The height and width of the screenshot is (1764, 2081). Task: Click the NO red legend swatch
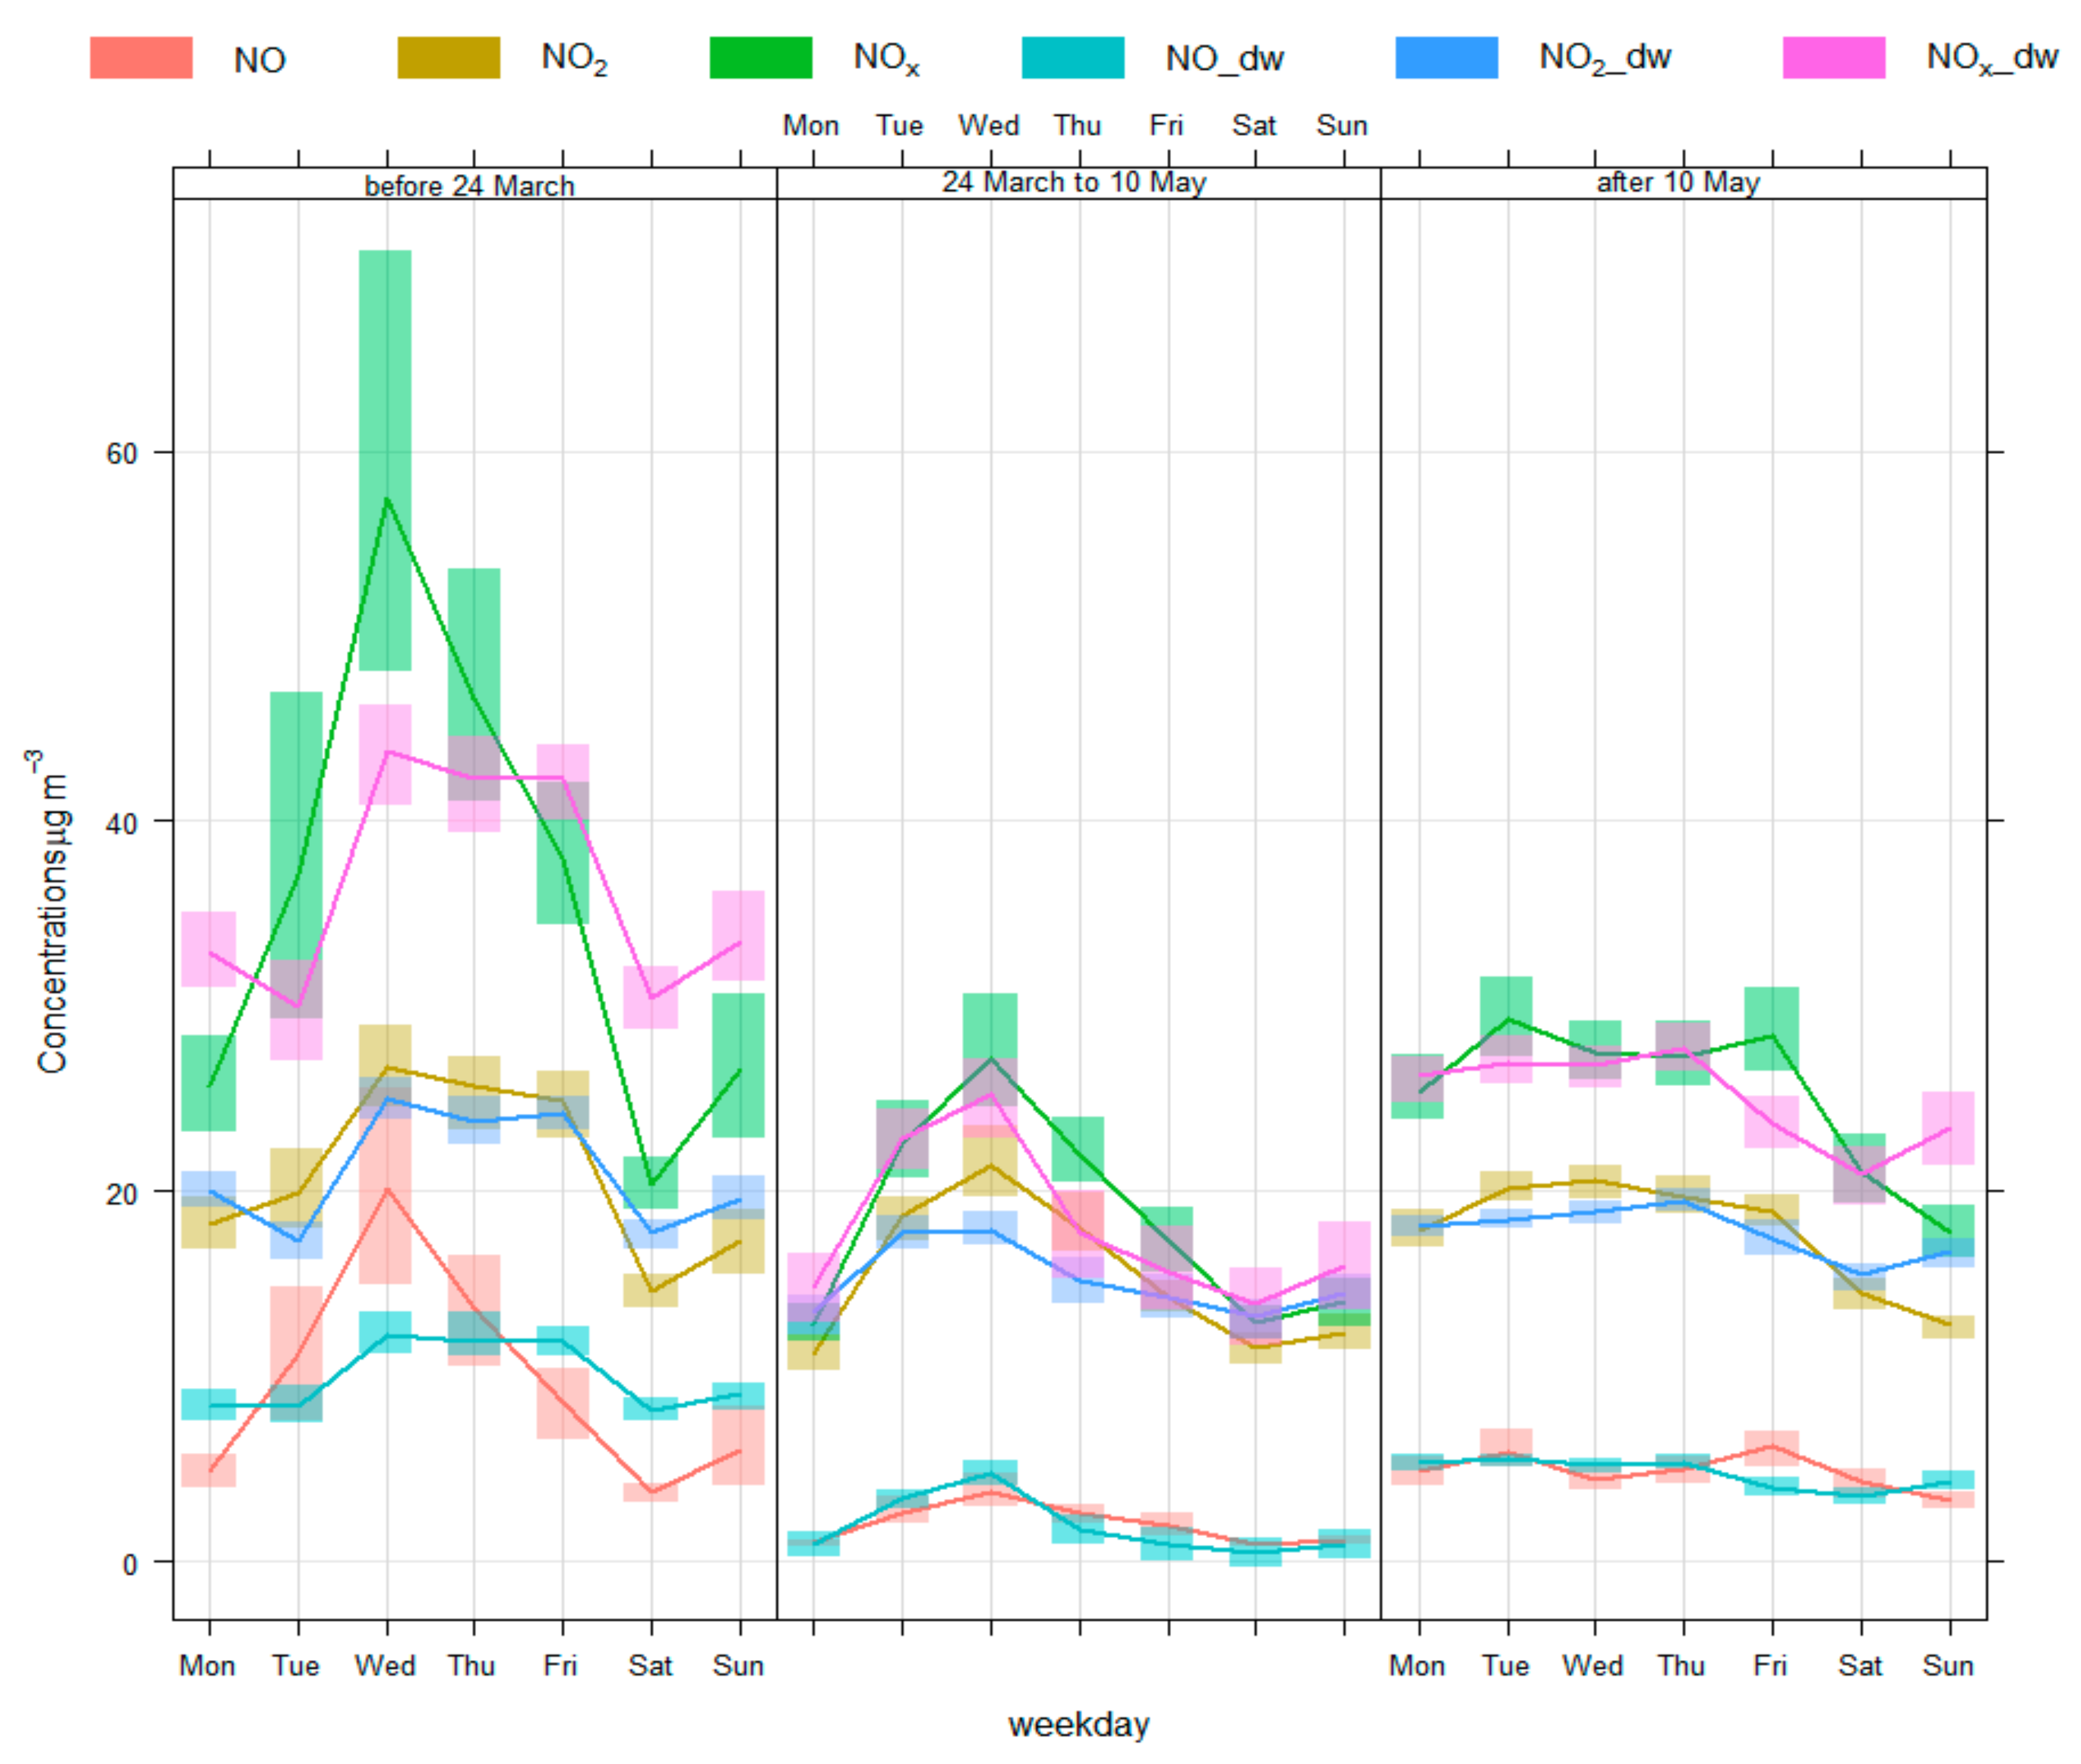coord(141,58)
